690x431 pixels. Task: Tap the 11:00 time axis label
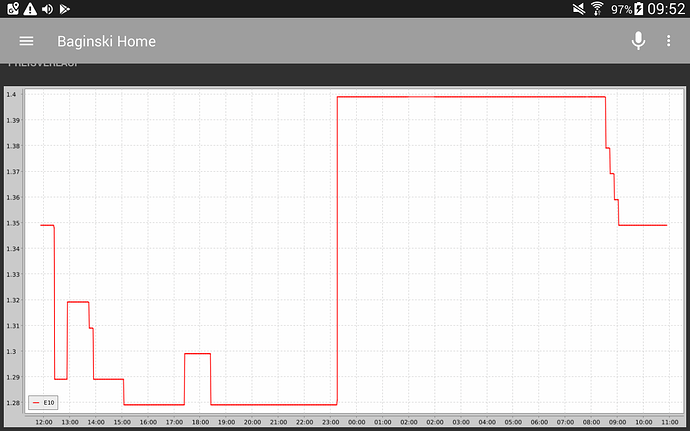coord(670,422)
